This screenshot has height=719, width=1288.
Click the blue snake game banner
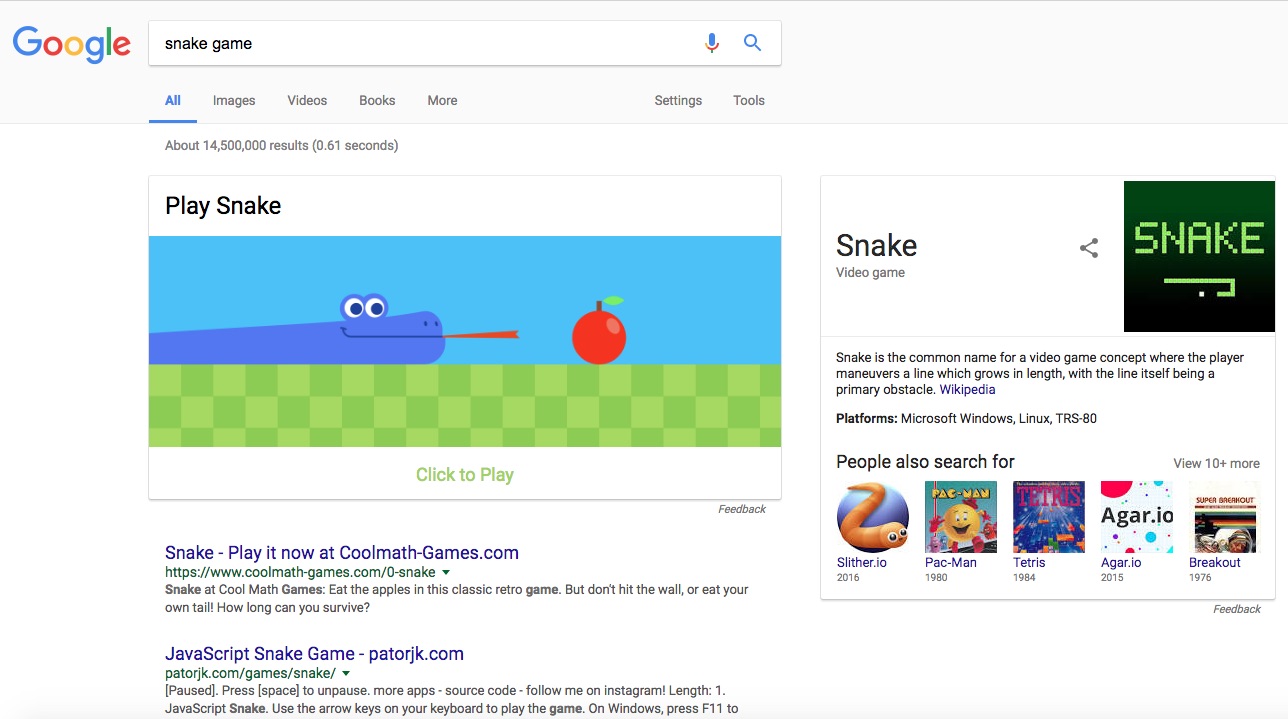465,341
